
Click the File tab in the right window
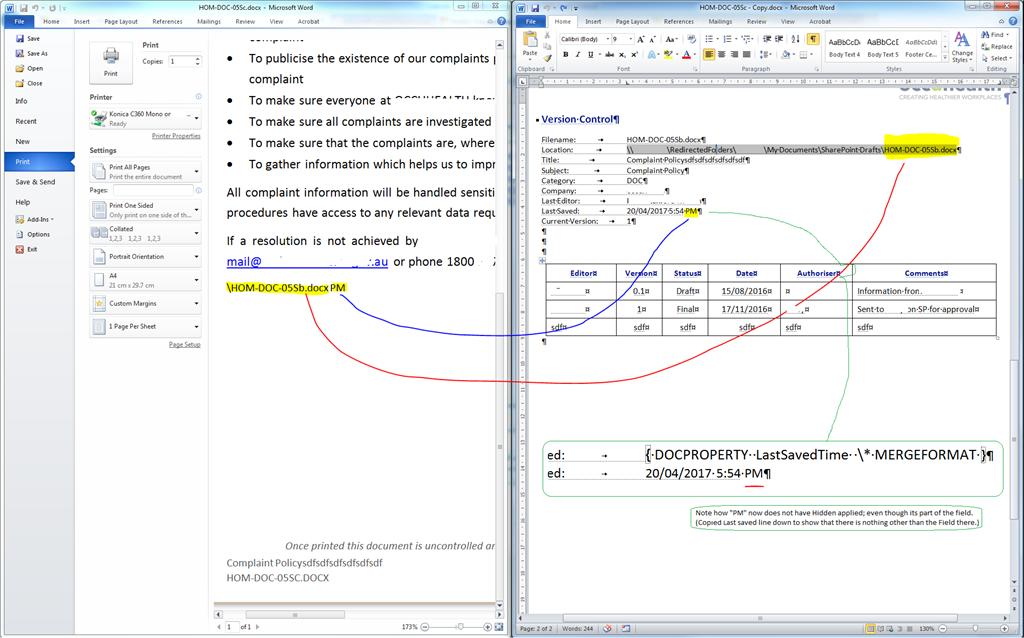(530, 22)
